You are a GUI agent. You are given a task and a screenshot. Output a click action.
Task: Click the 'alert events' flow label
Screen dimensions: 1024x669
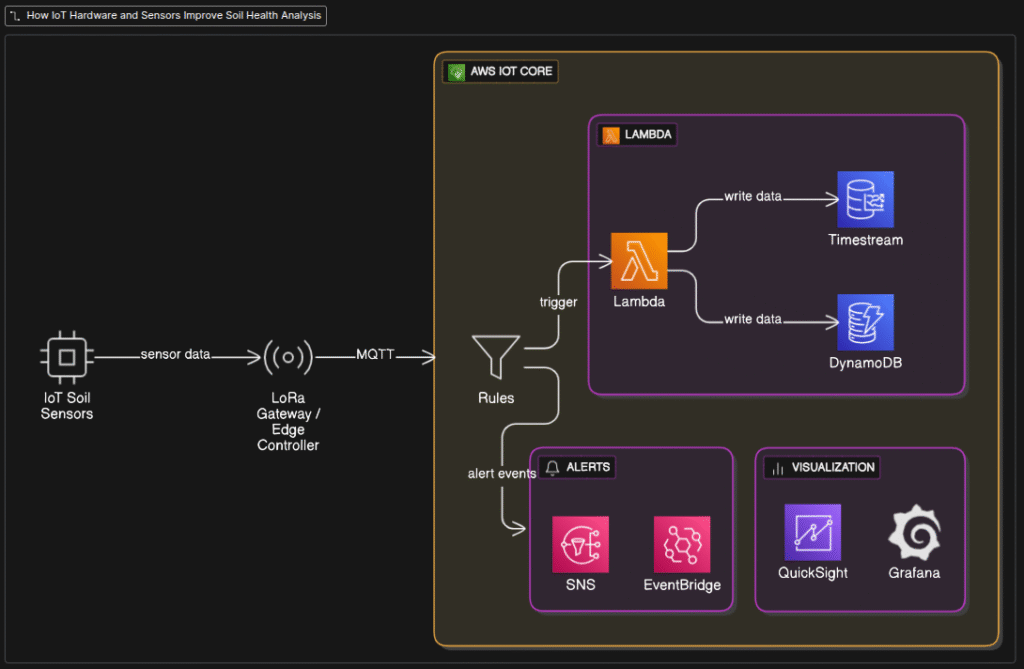click(501, 473)
